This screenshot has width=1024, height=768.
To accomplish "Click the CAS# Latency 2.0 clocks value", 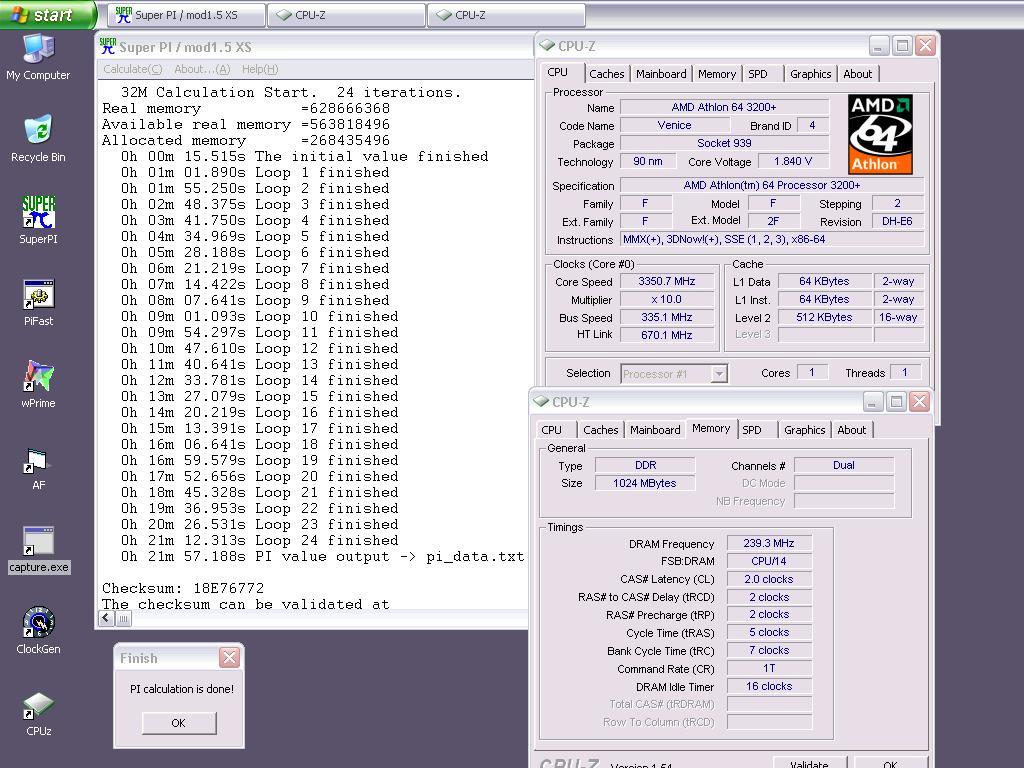I will click(769, 579).
